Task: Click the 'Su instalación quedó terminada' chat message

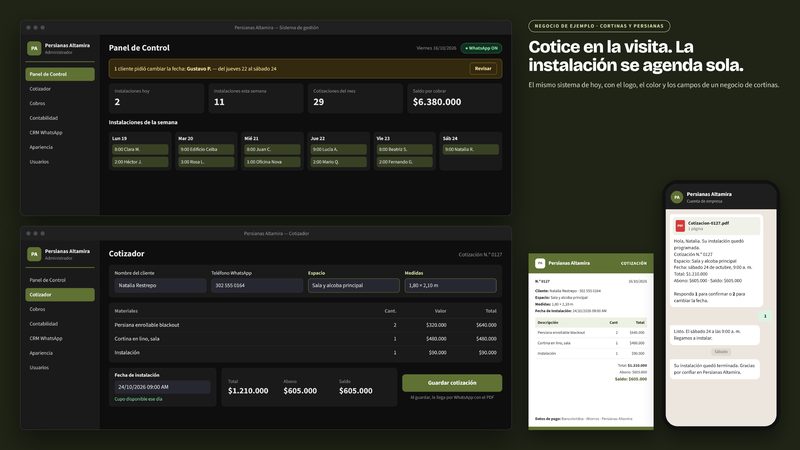Action: coord(714,369)
